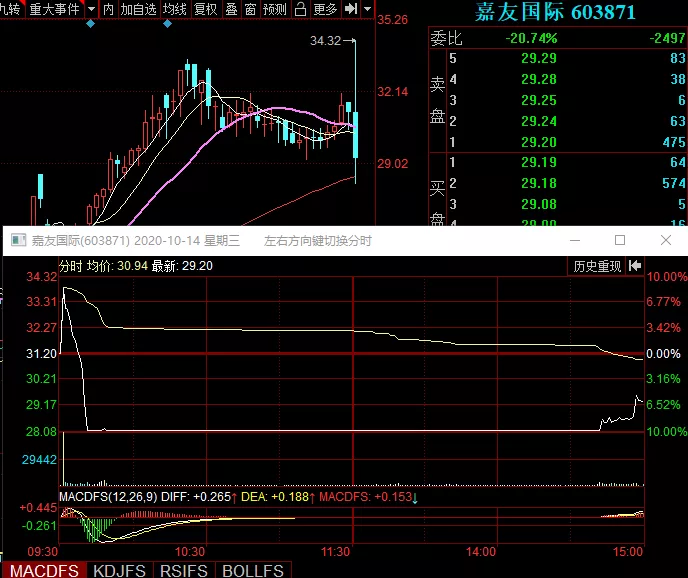
Task: Select sell level 2 price 29.24
Action: click(x=539, y=121)
